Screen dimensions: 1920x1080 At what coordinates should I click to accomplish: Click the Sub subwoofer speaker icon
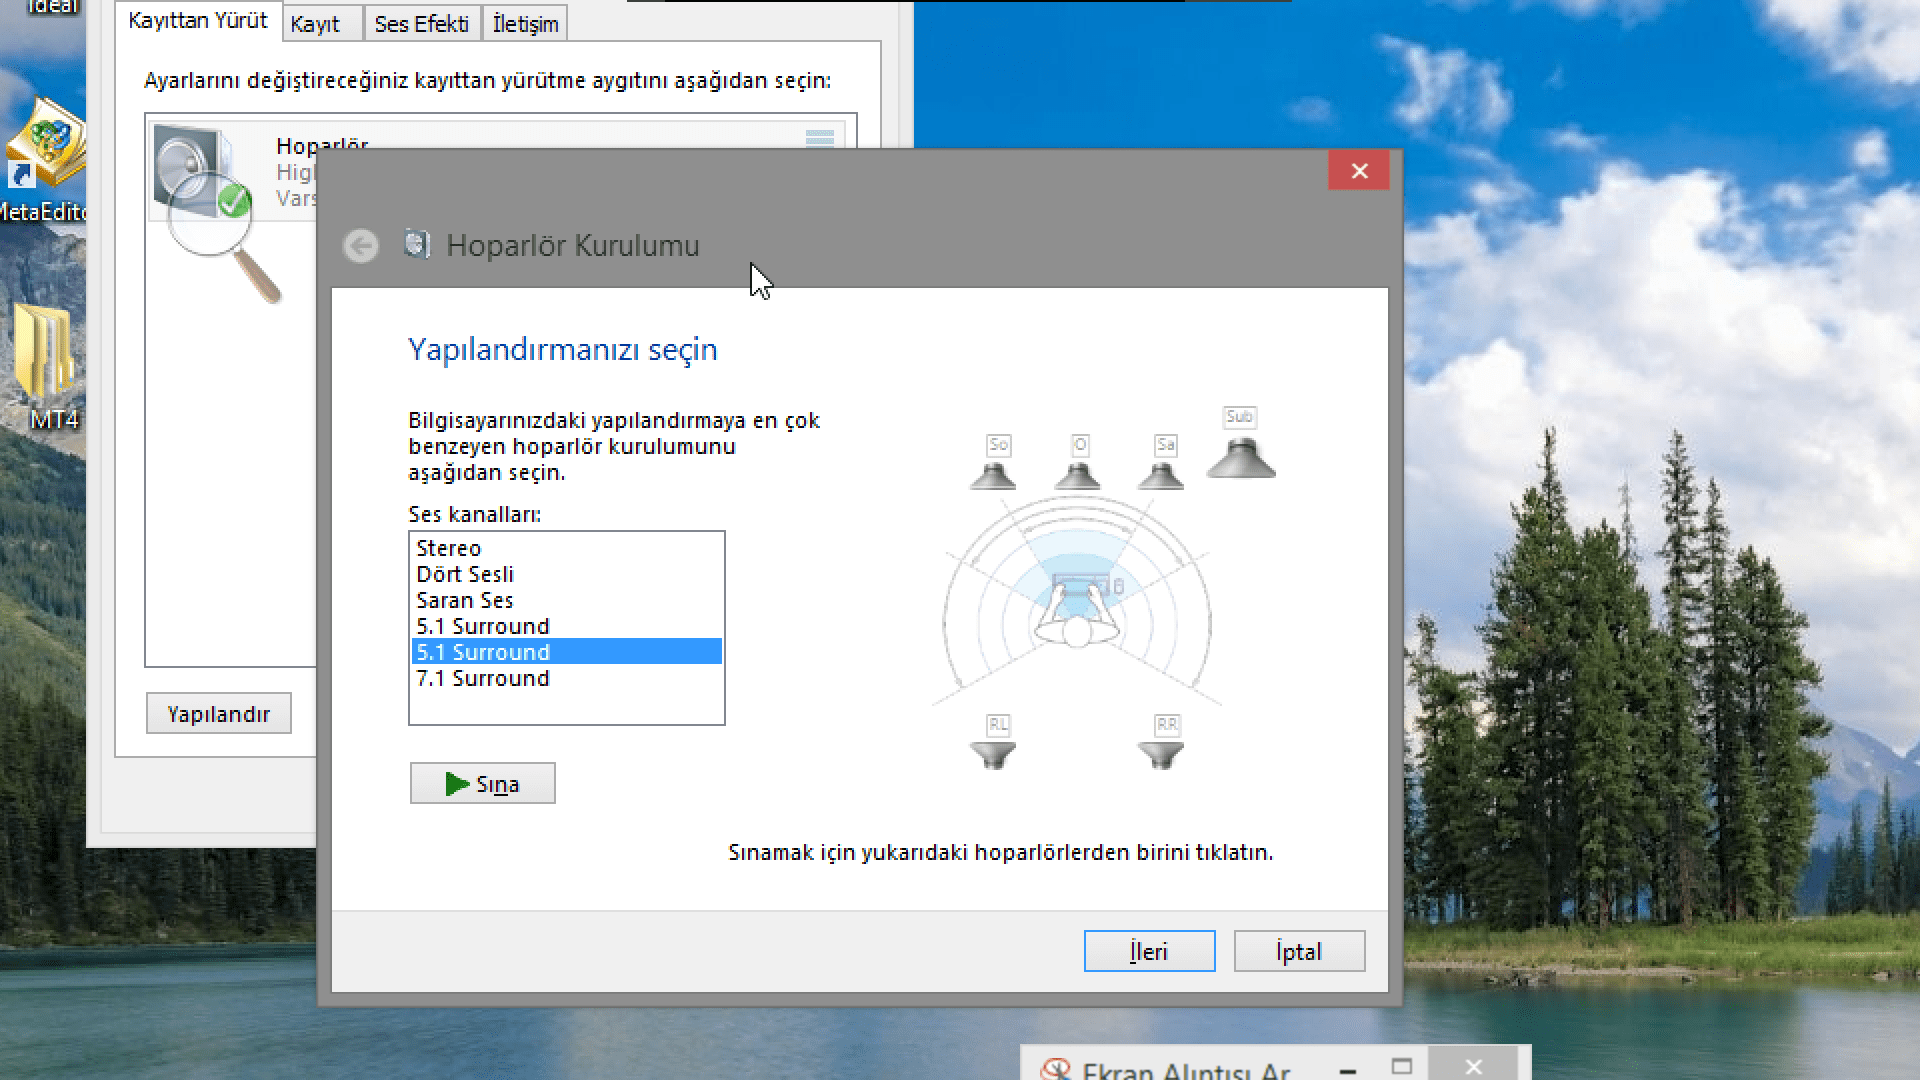[1241, 458]
